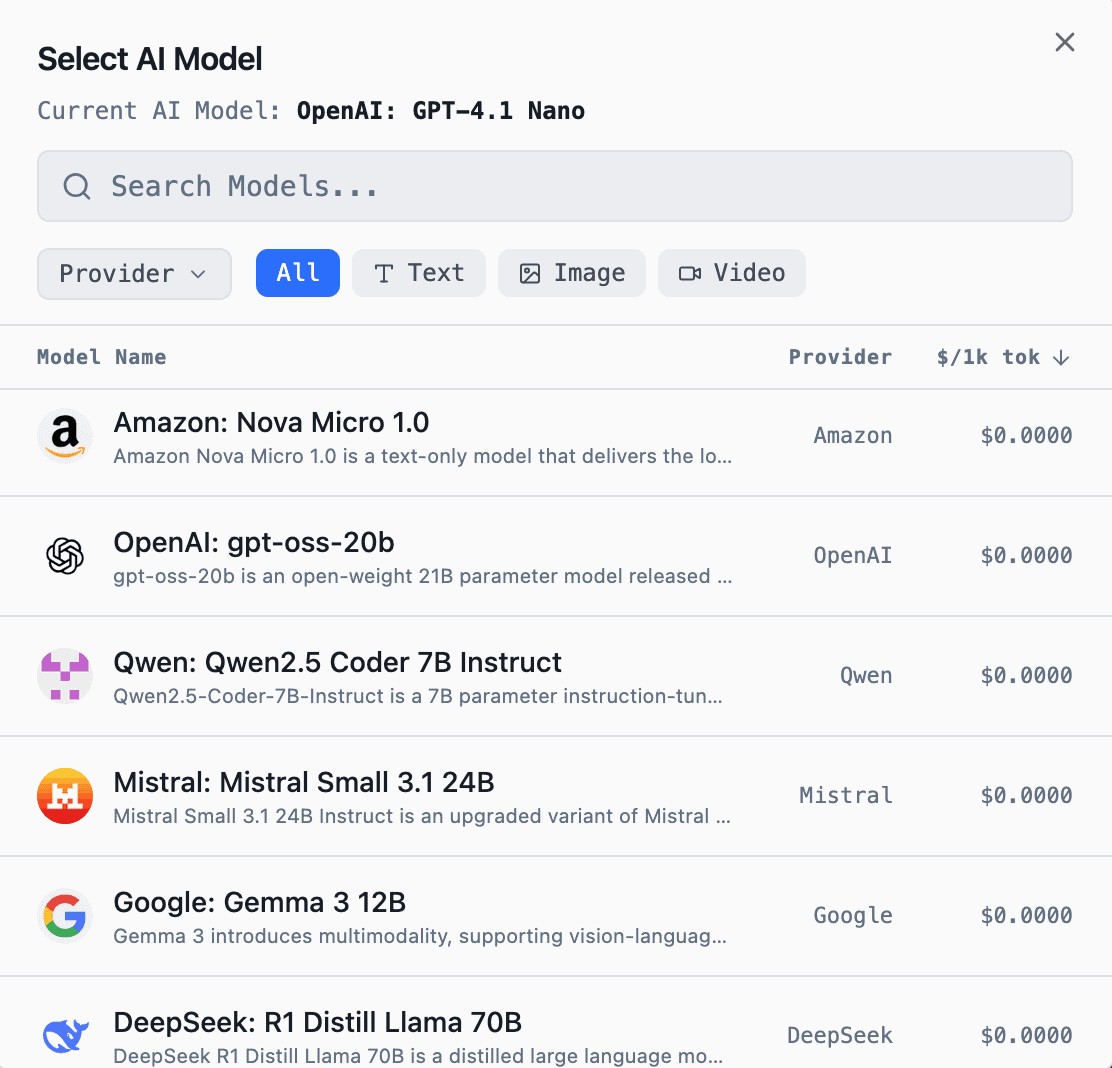
Task: Sort by the $/1k tok column
Action: (x=1003, y=357)
